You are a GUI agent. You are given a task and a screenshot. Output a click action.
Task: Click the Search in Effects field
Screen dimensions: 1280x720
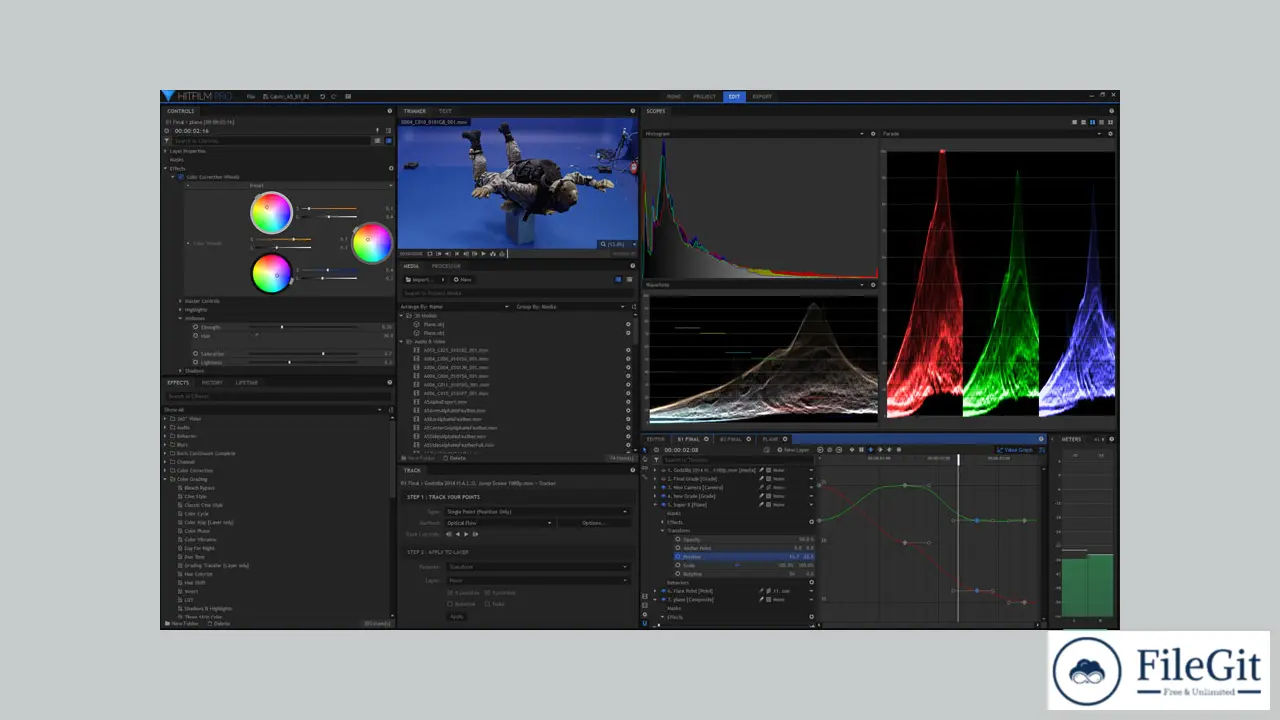pos(278,396)
